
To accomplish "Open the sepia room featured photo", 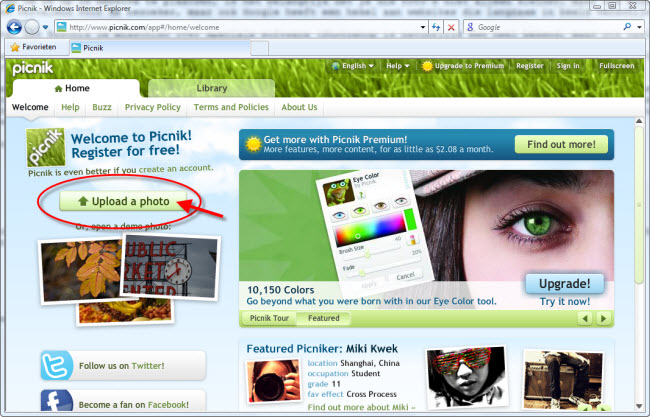I will [564, 380].
